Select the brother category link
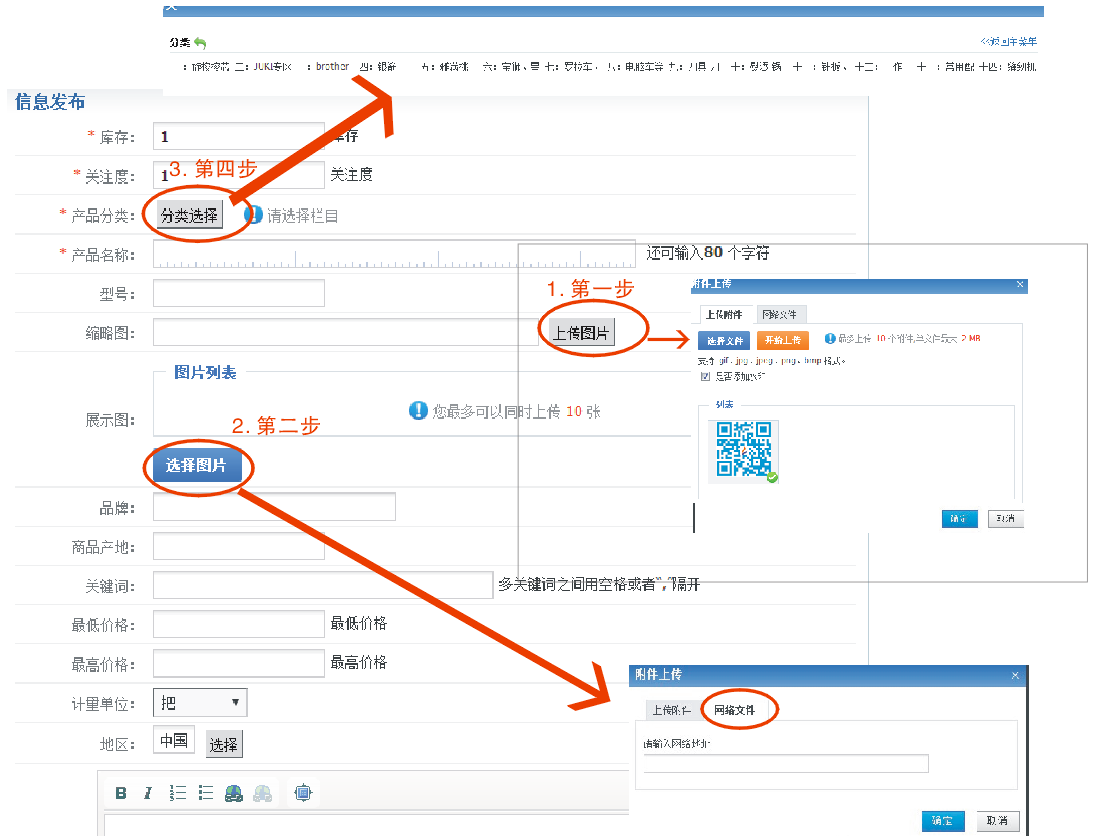The width and height of the screenshot is (1097, 836). pyautogui.click(x=332, y=67)
